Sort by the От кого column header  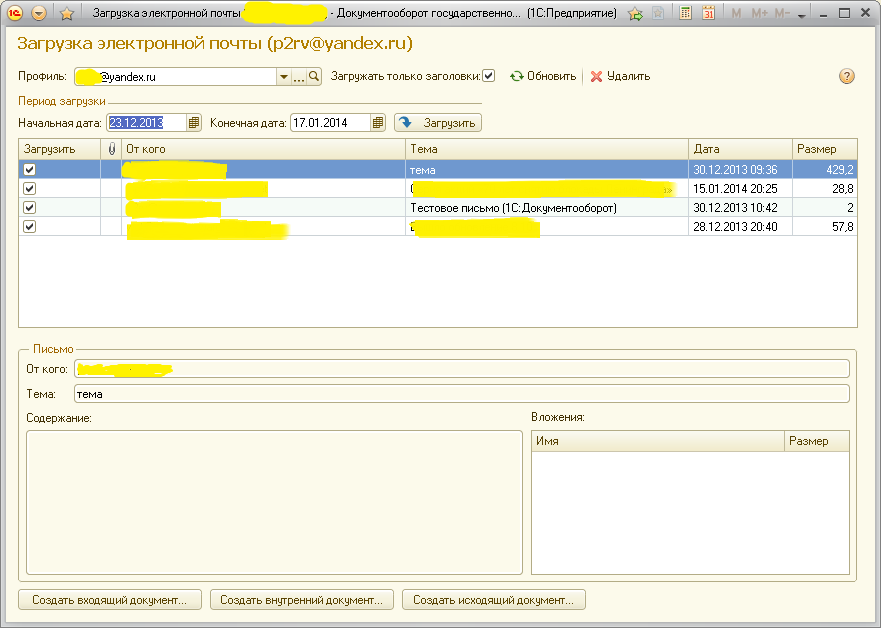pos(264,149)
